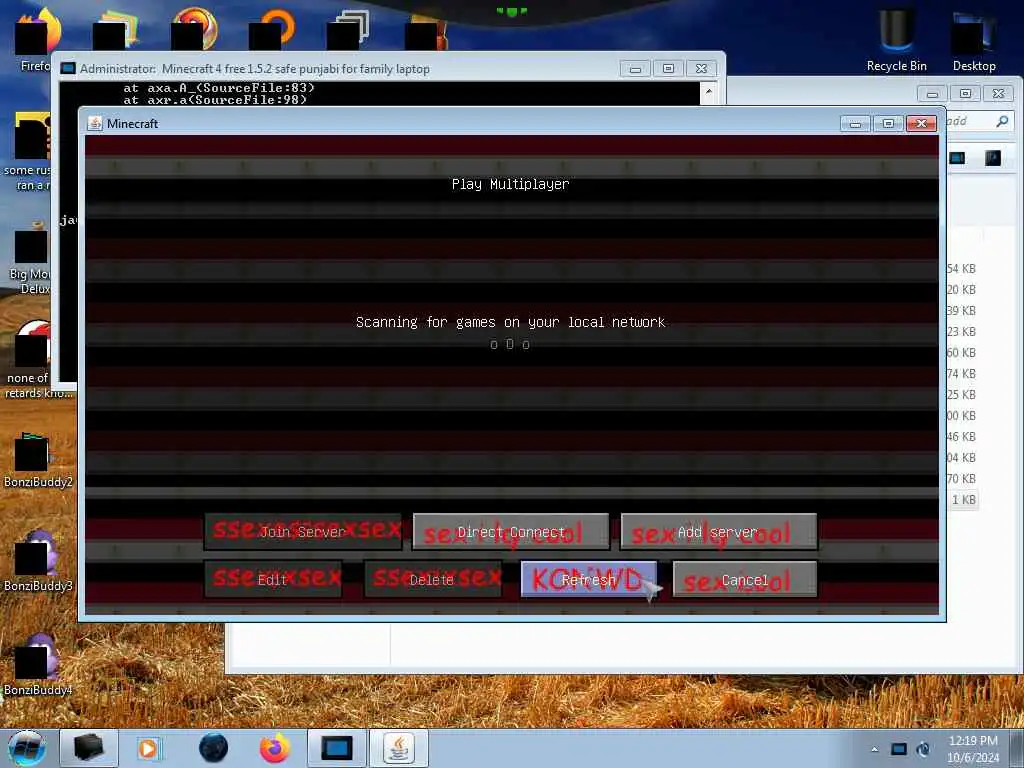
Task: Click the Add server button
Action: point(718,532)
